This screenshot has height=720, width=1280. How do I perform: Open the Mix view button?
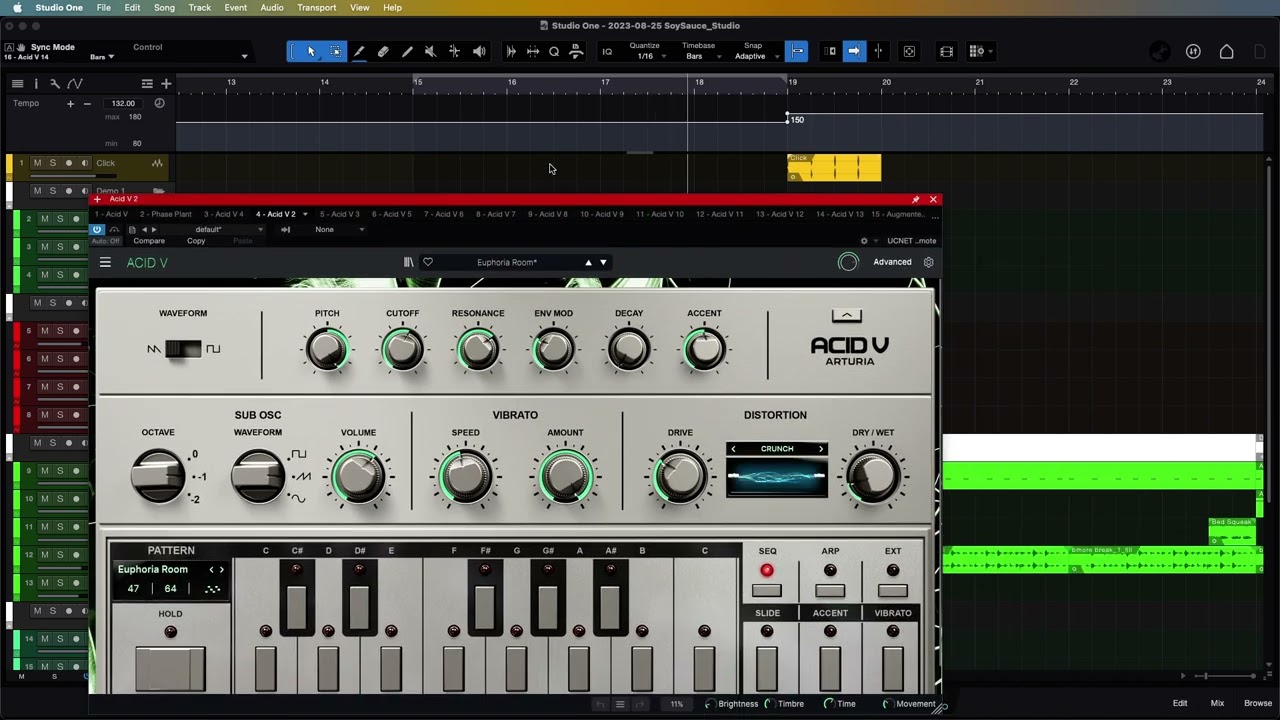[1217, 703]
